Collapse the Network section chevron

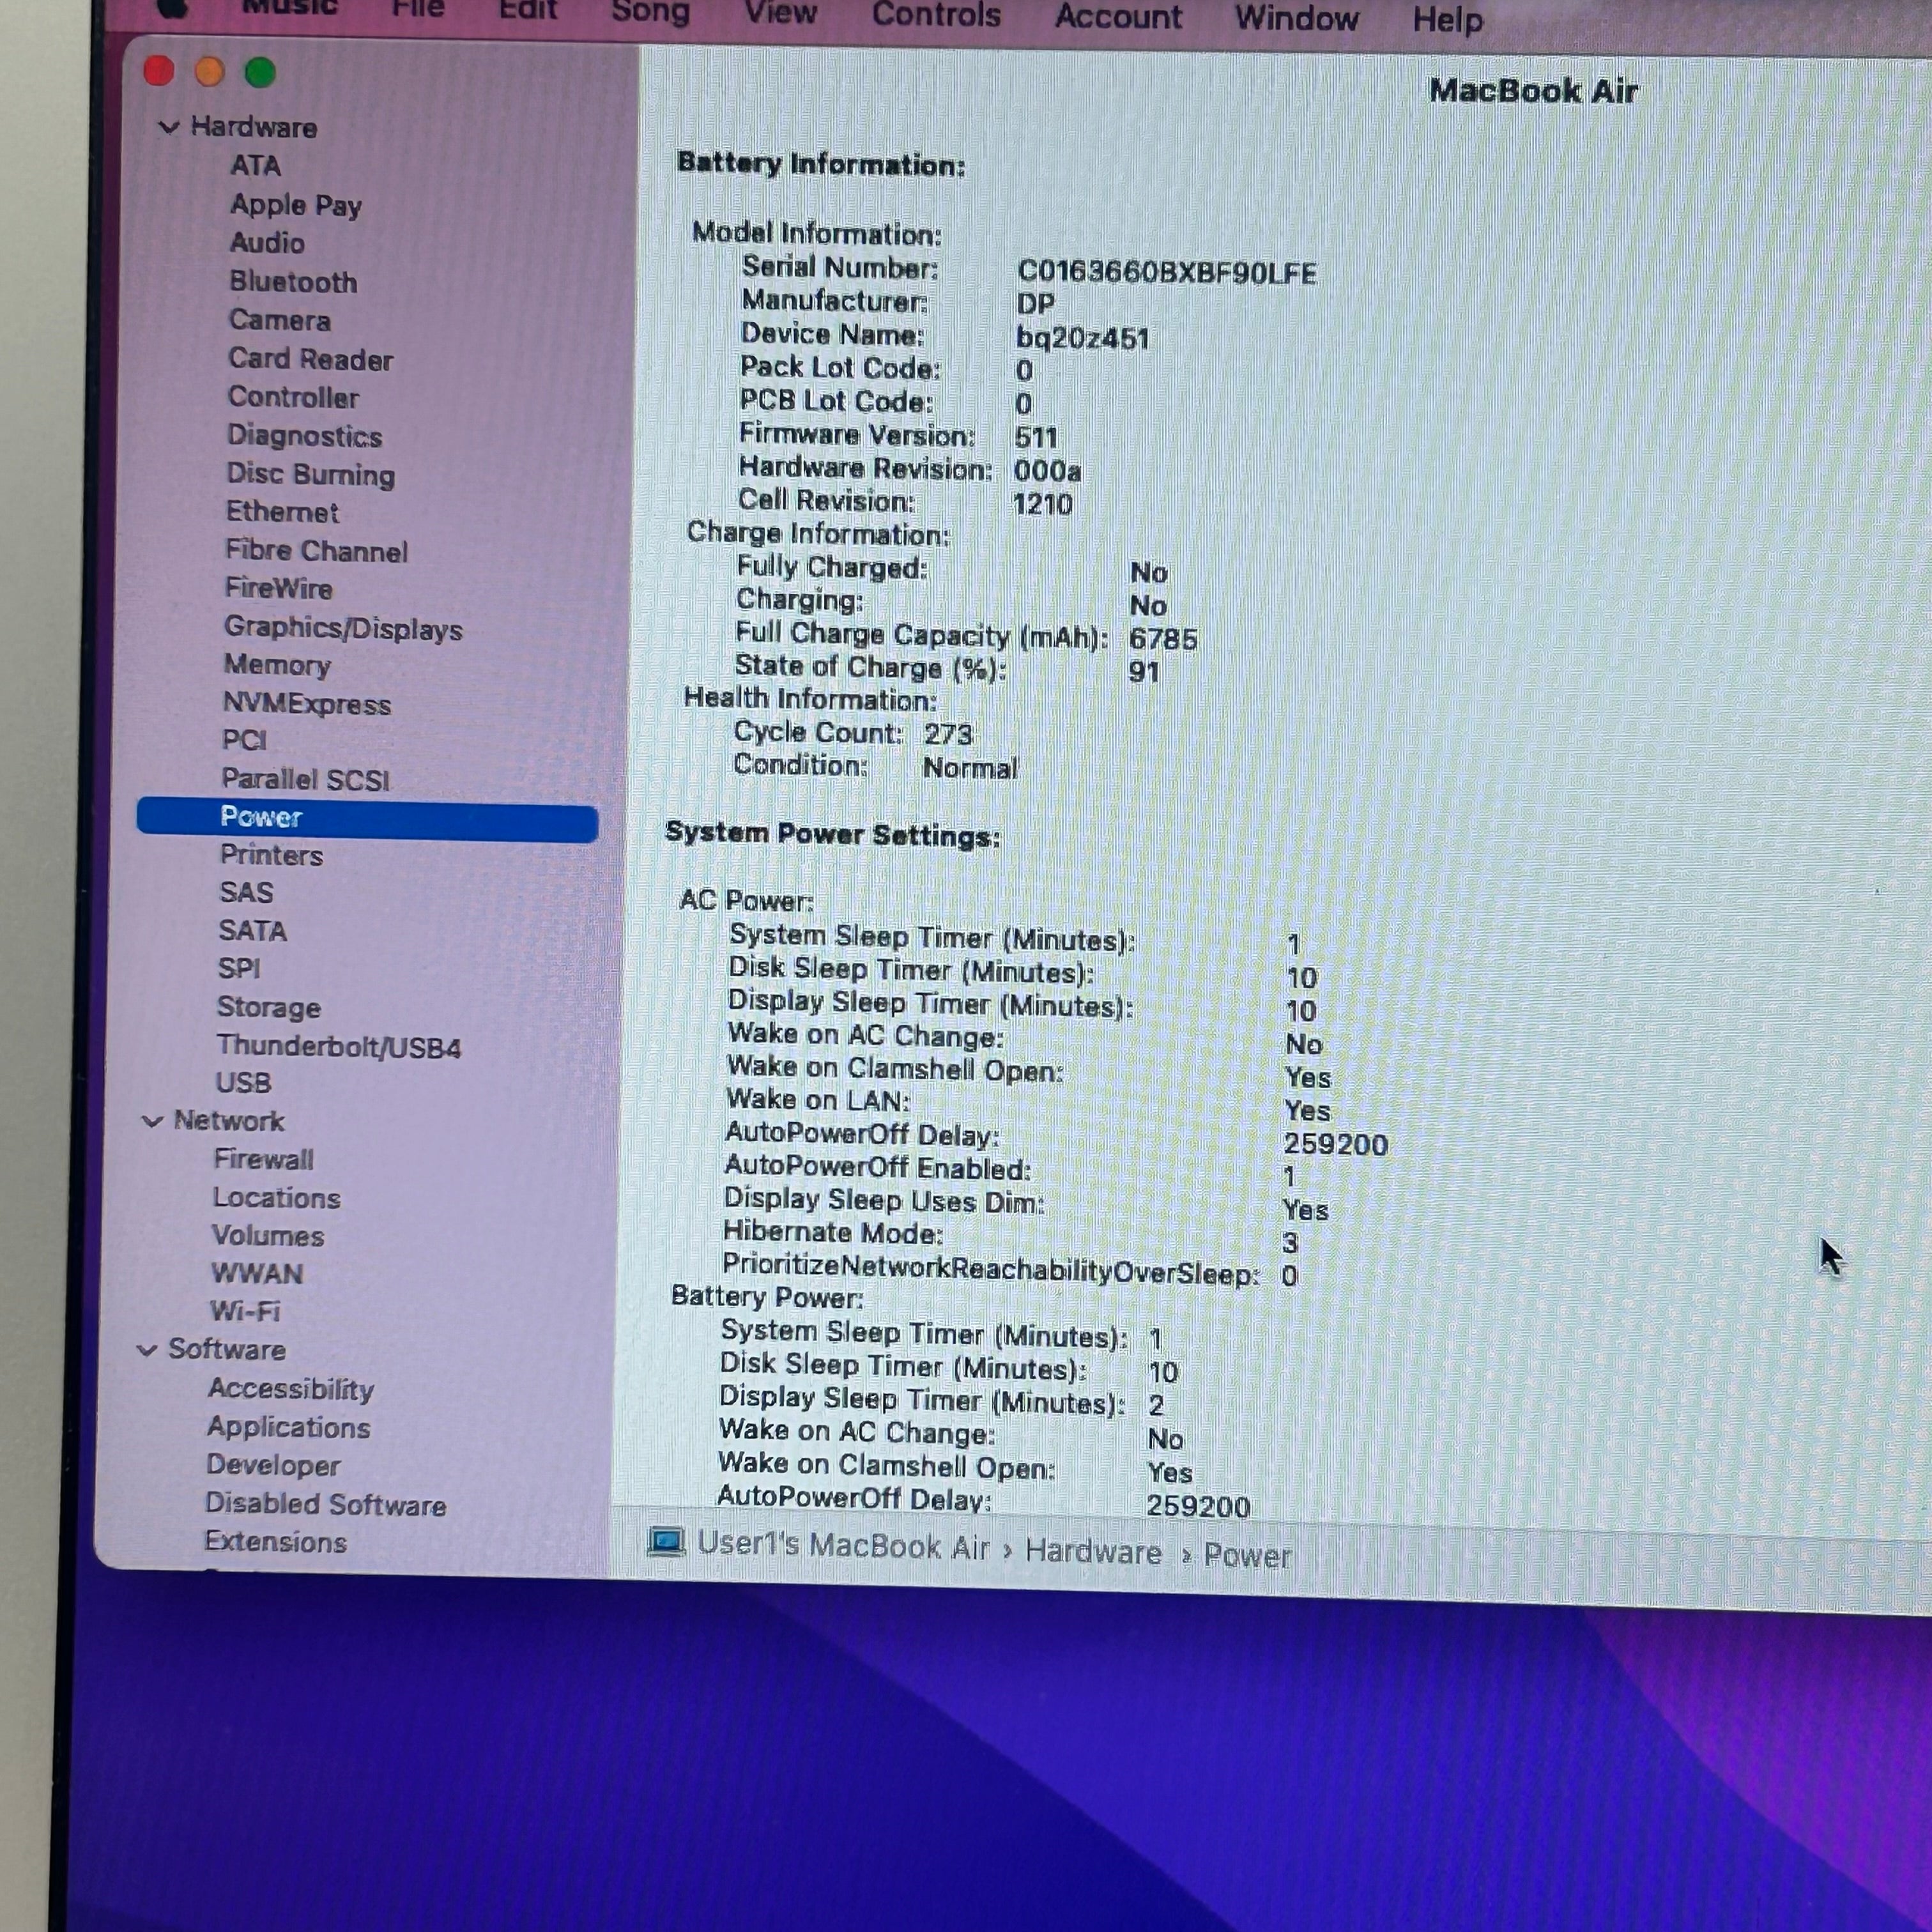click(x=152, y=1121)
